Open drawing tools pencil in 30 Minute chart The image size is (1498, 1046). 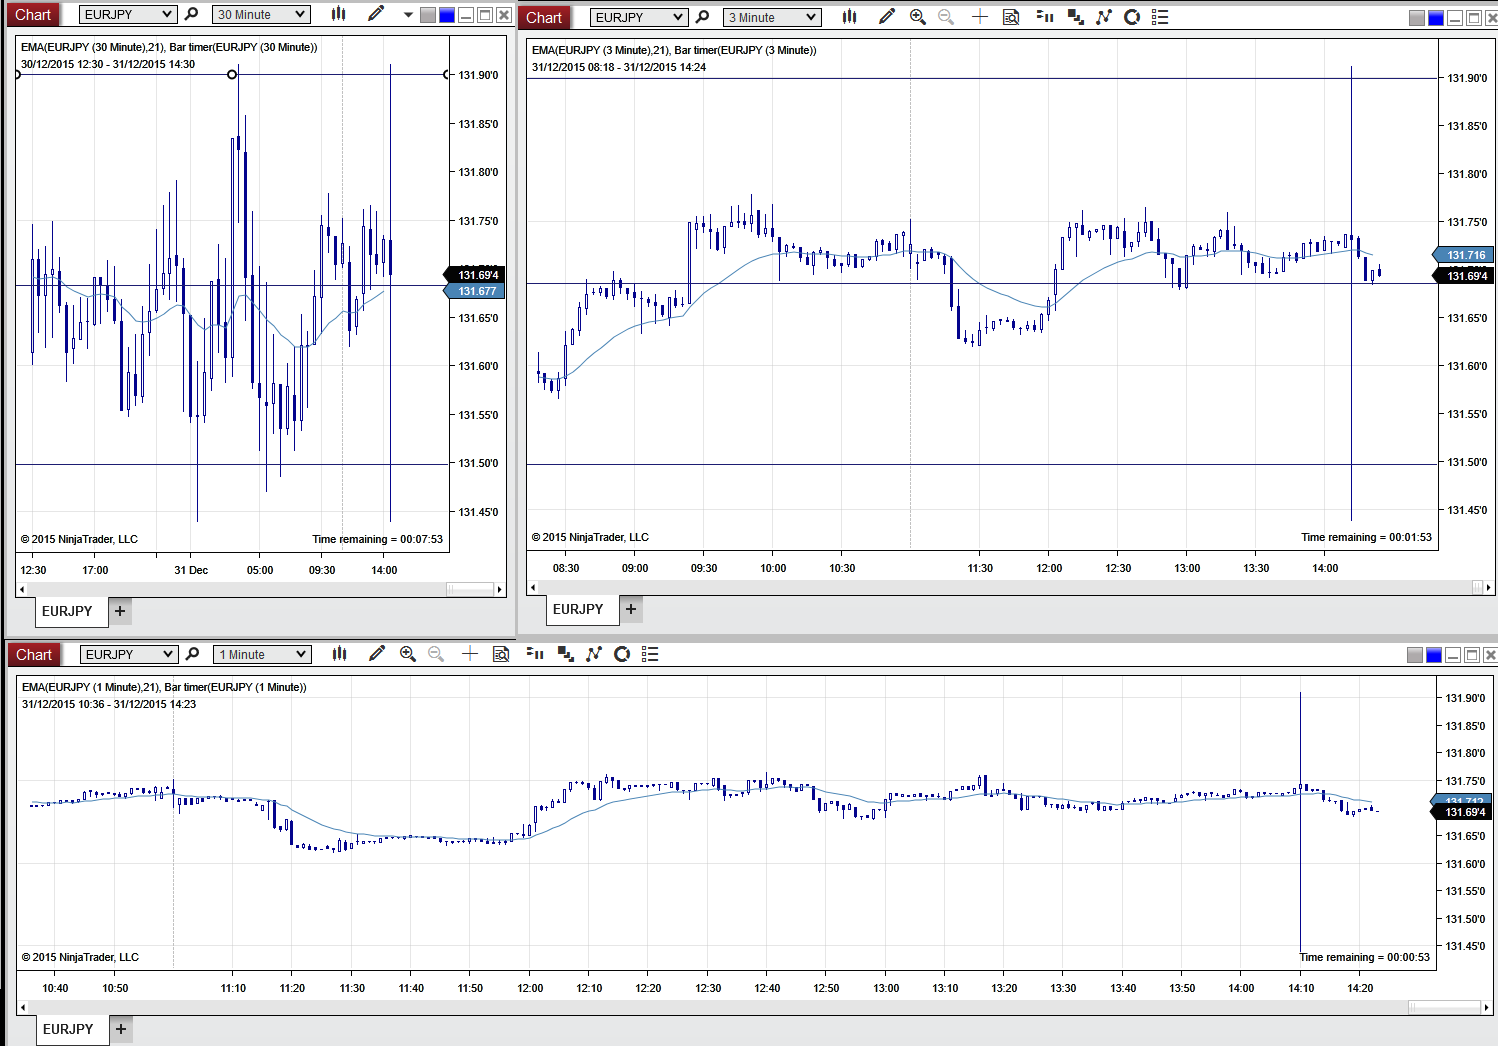(376, 14)
